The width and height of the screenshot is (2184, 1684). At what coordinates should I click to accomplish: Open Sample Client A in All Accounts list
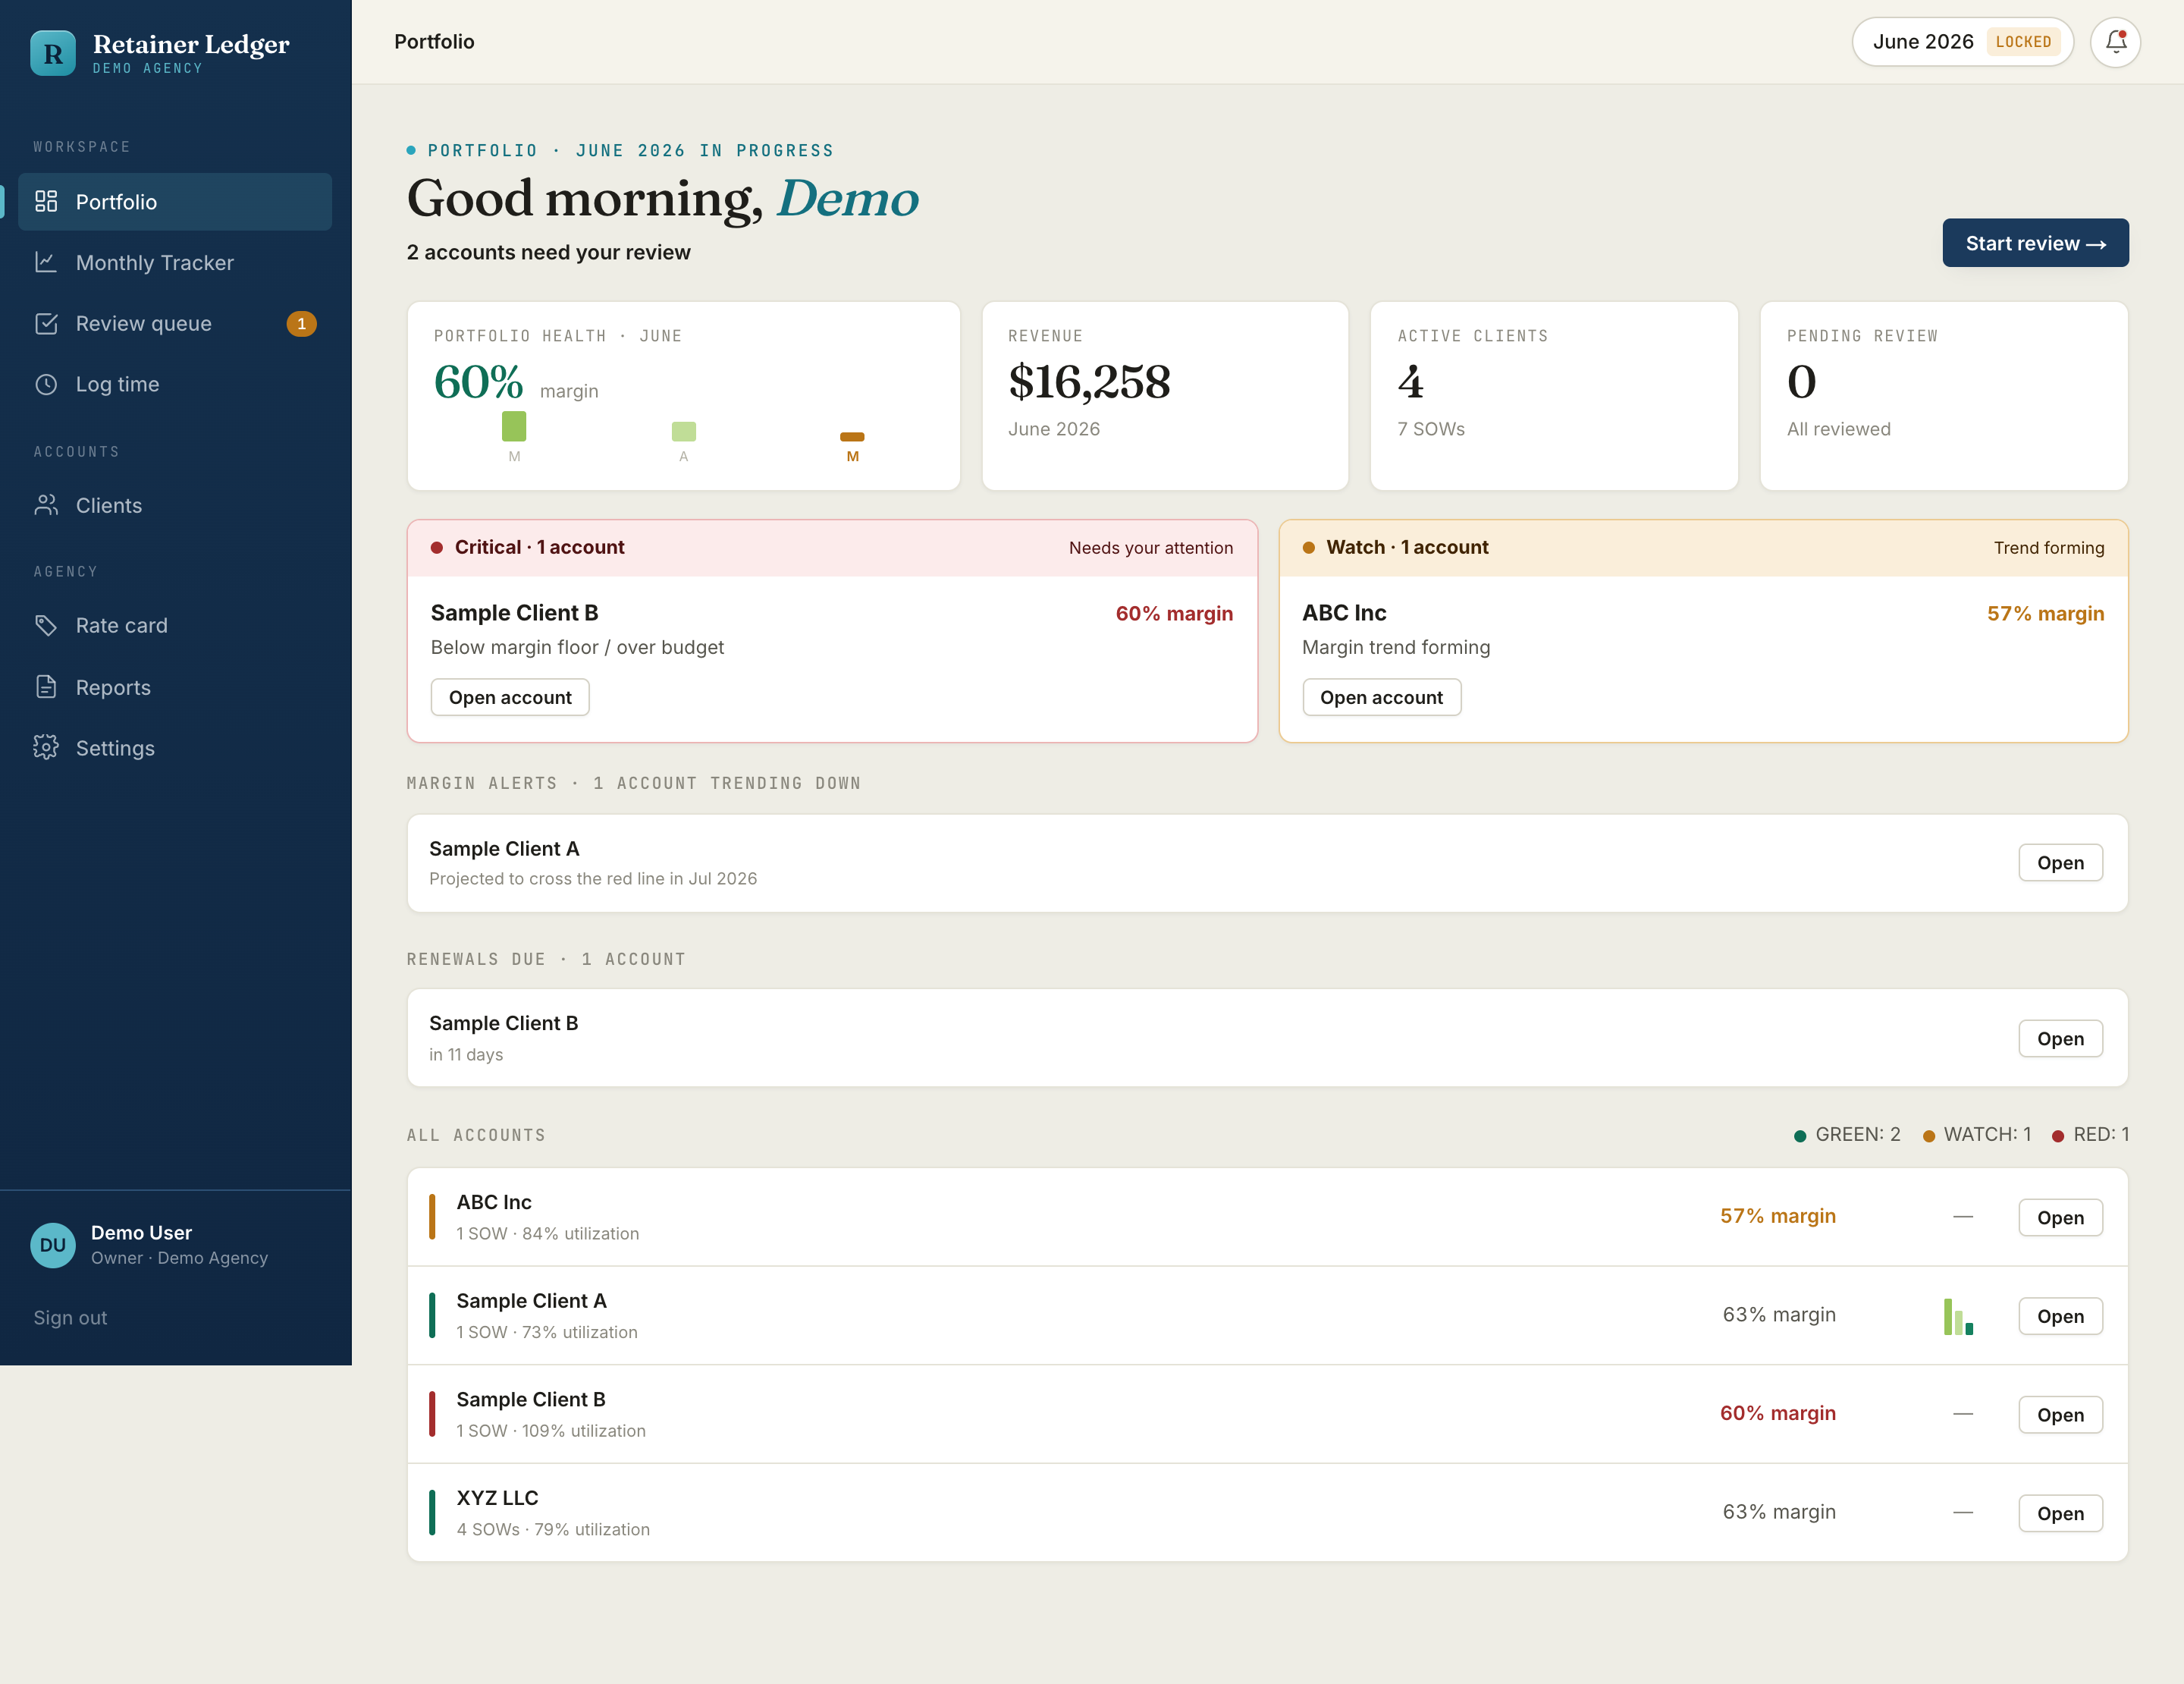pos(2060,1316)
